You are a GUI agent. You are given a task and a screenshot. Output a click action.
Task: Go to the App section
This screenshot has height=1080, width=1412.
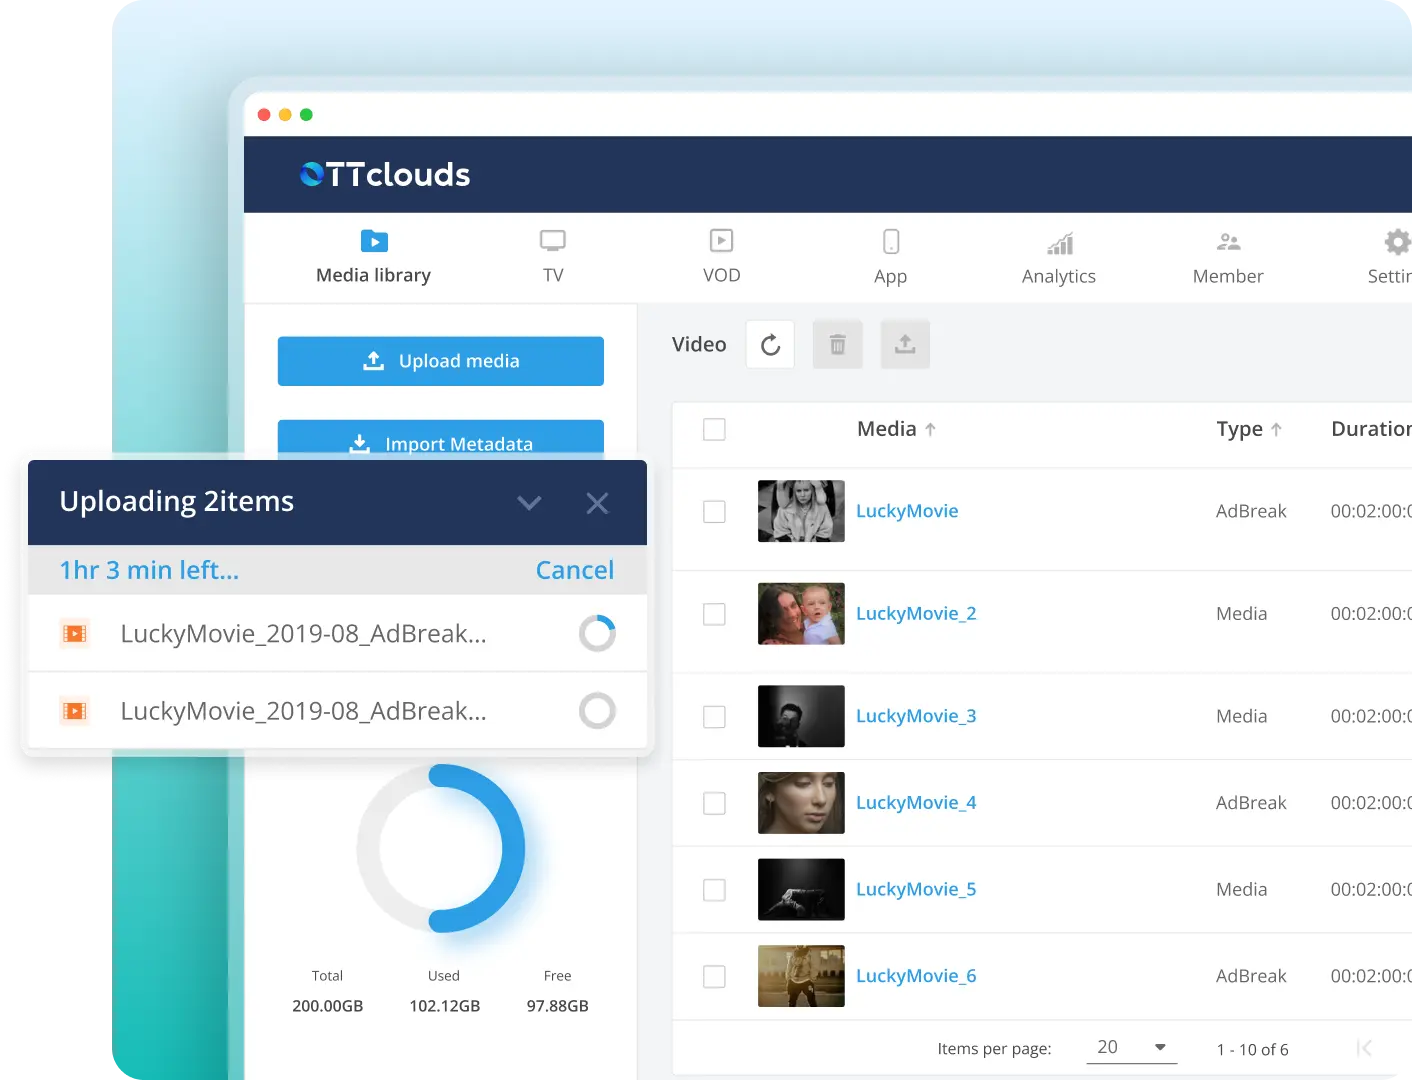[x=890, y=257]
